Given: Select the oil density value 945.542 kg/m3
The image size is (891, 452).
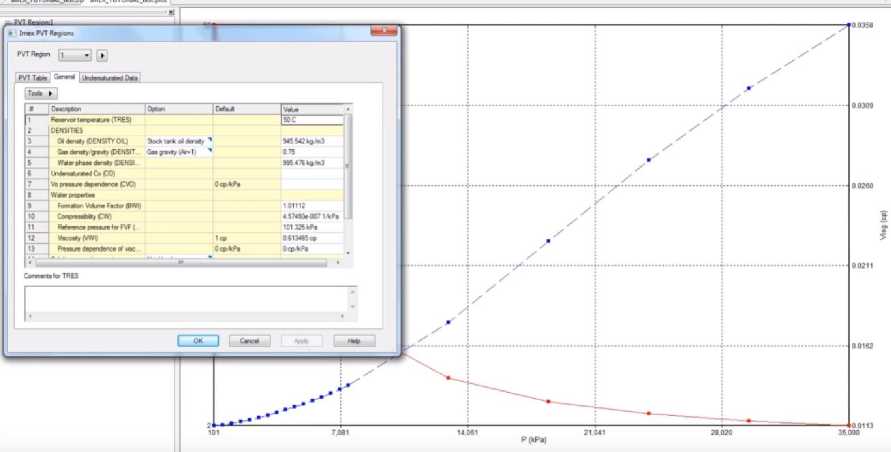Looking at the screenshot, I should pyautogui.click(x=313, y=141).
